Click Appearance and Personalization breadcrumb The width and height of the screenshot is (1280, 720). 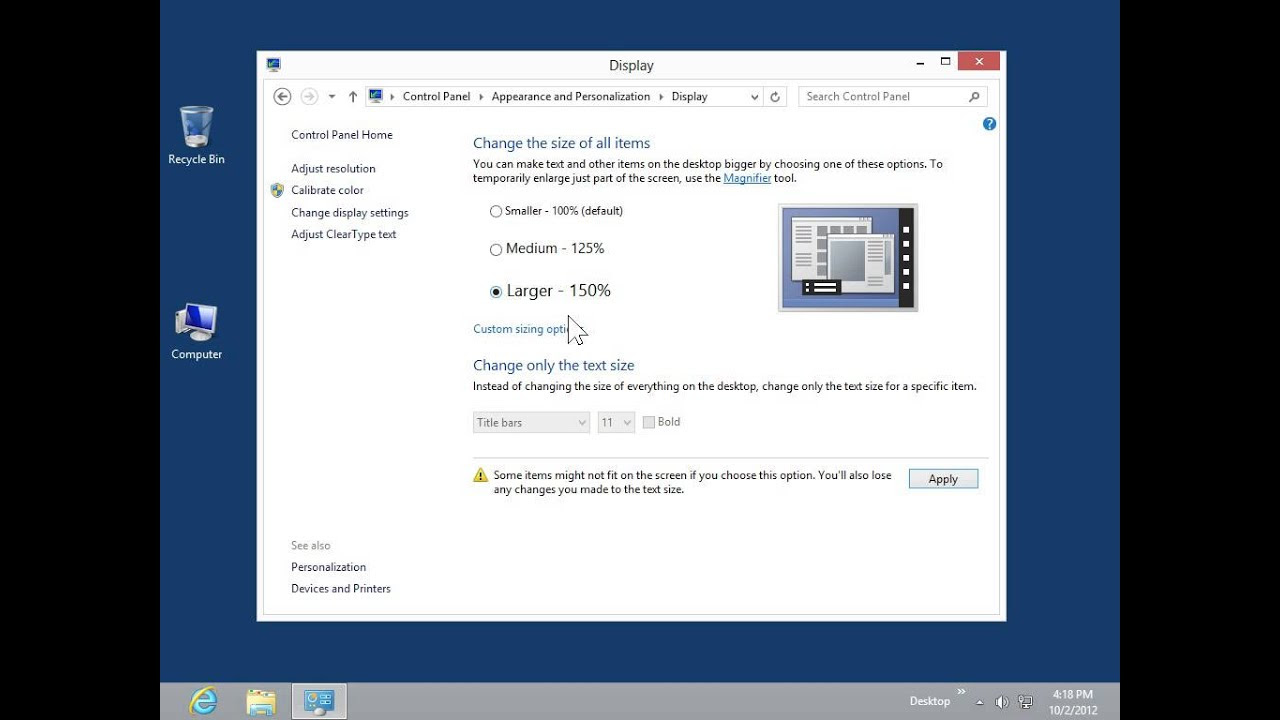coord(571,97)
